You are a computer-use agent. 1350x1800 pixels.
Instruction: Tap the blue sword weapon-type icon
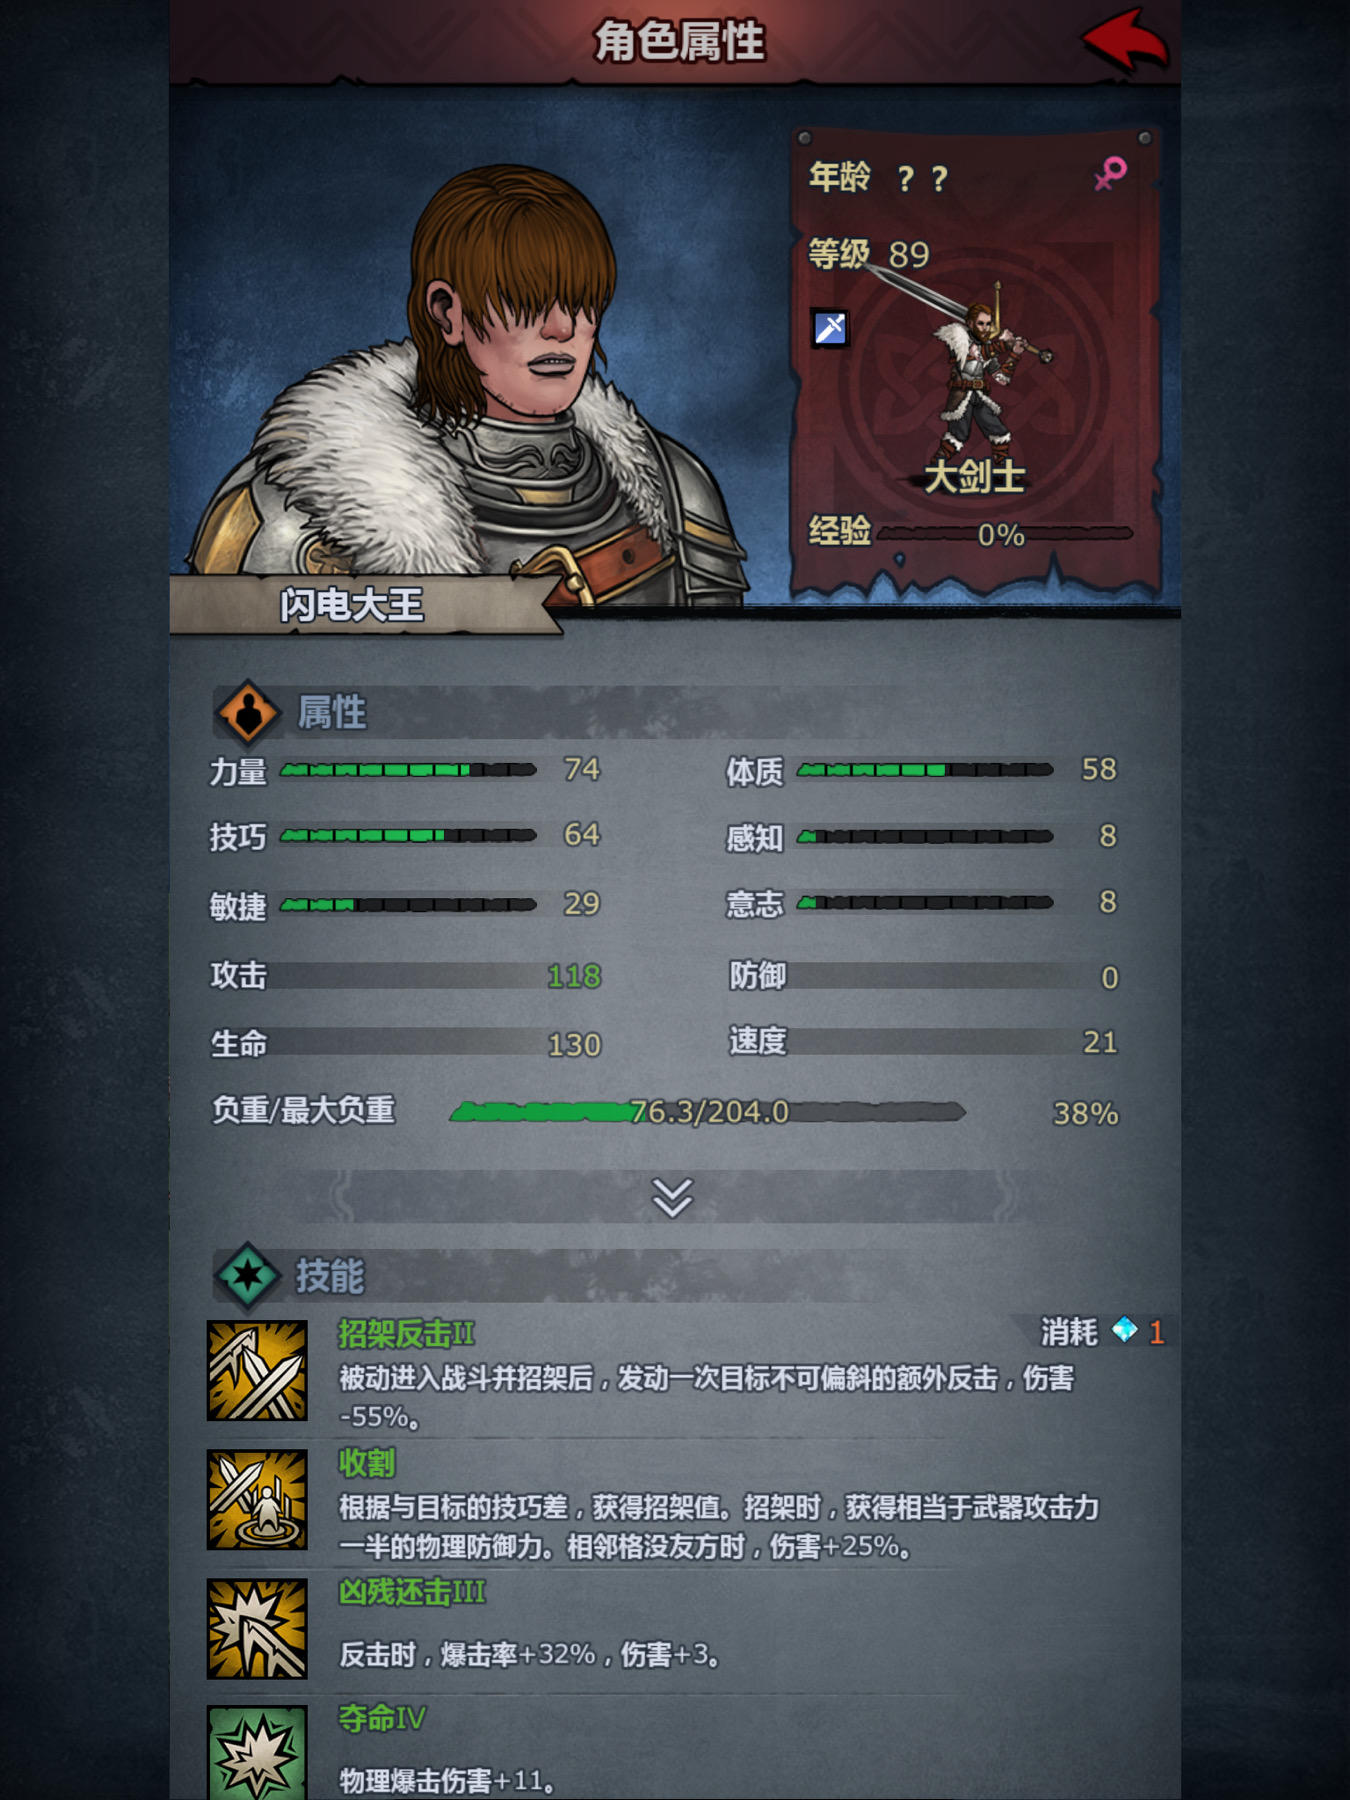(830, 328)
